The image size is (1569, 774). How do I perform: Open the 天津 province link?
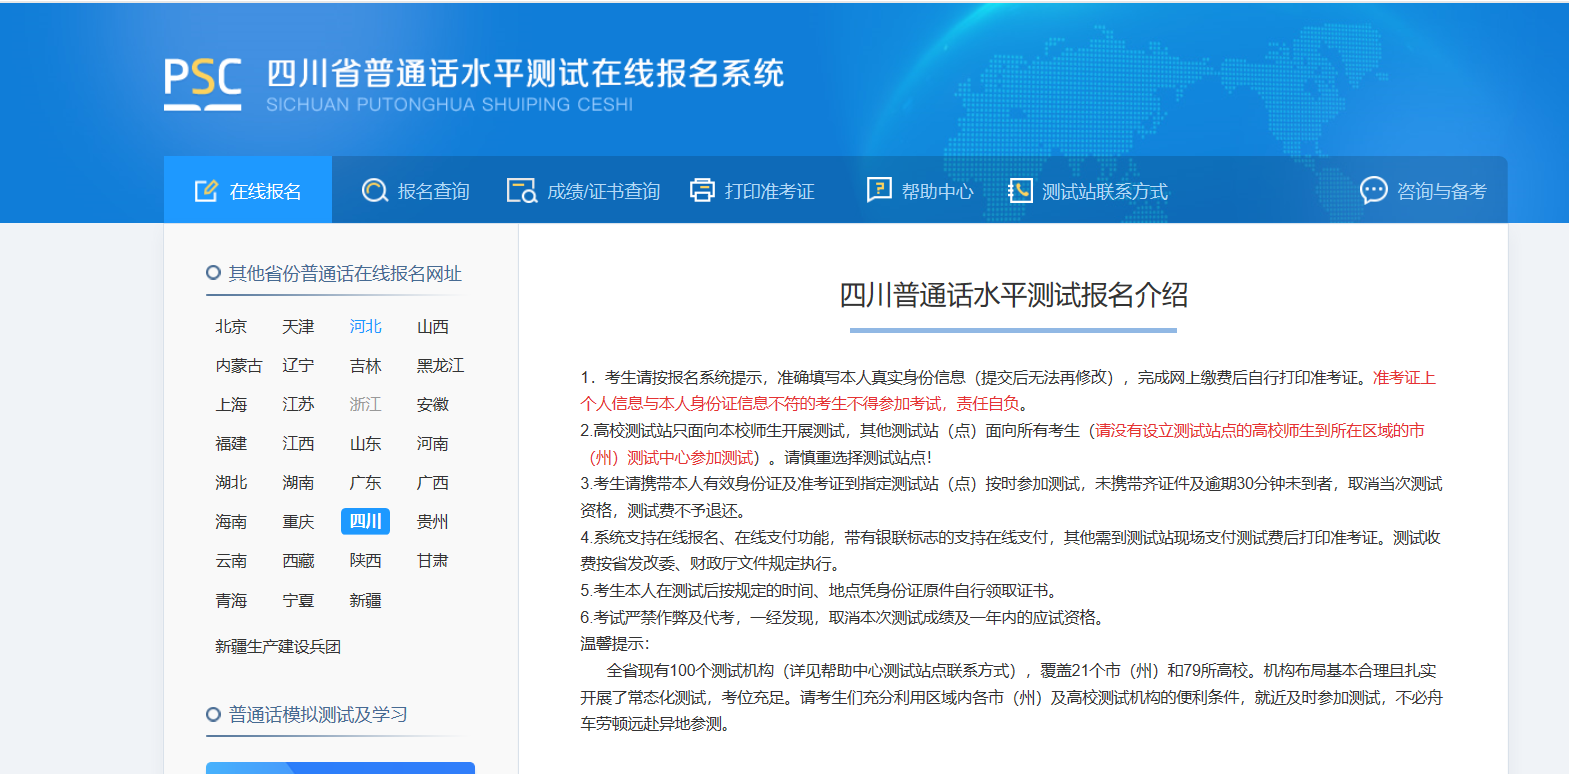tap(298, 327)
